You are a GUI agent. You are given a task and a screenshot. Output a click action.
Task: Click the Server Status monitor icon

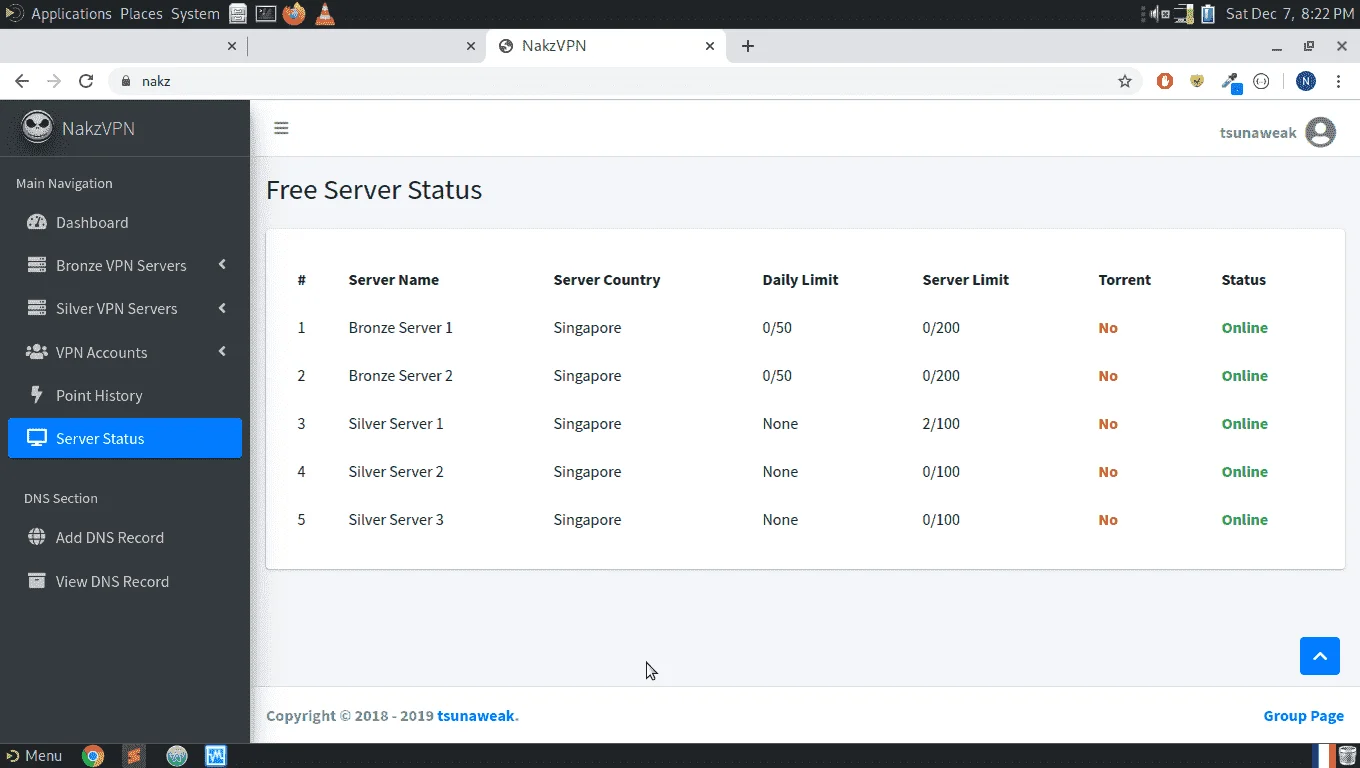(37, 438)
